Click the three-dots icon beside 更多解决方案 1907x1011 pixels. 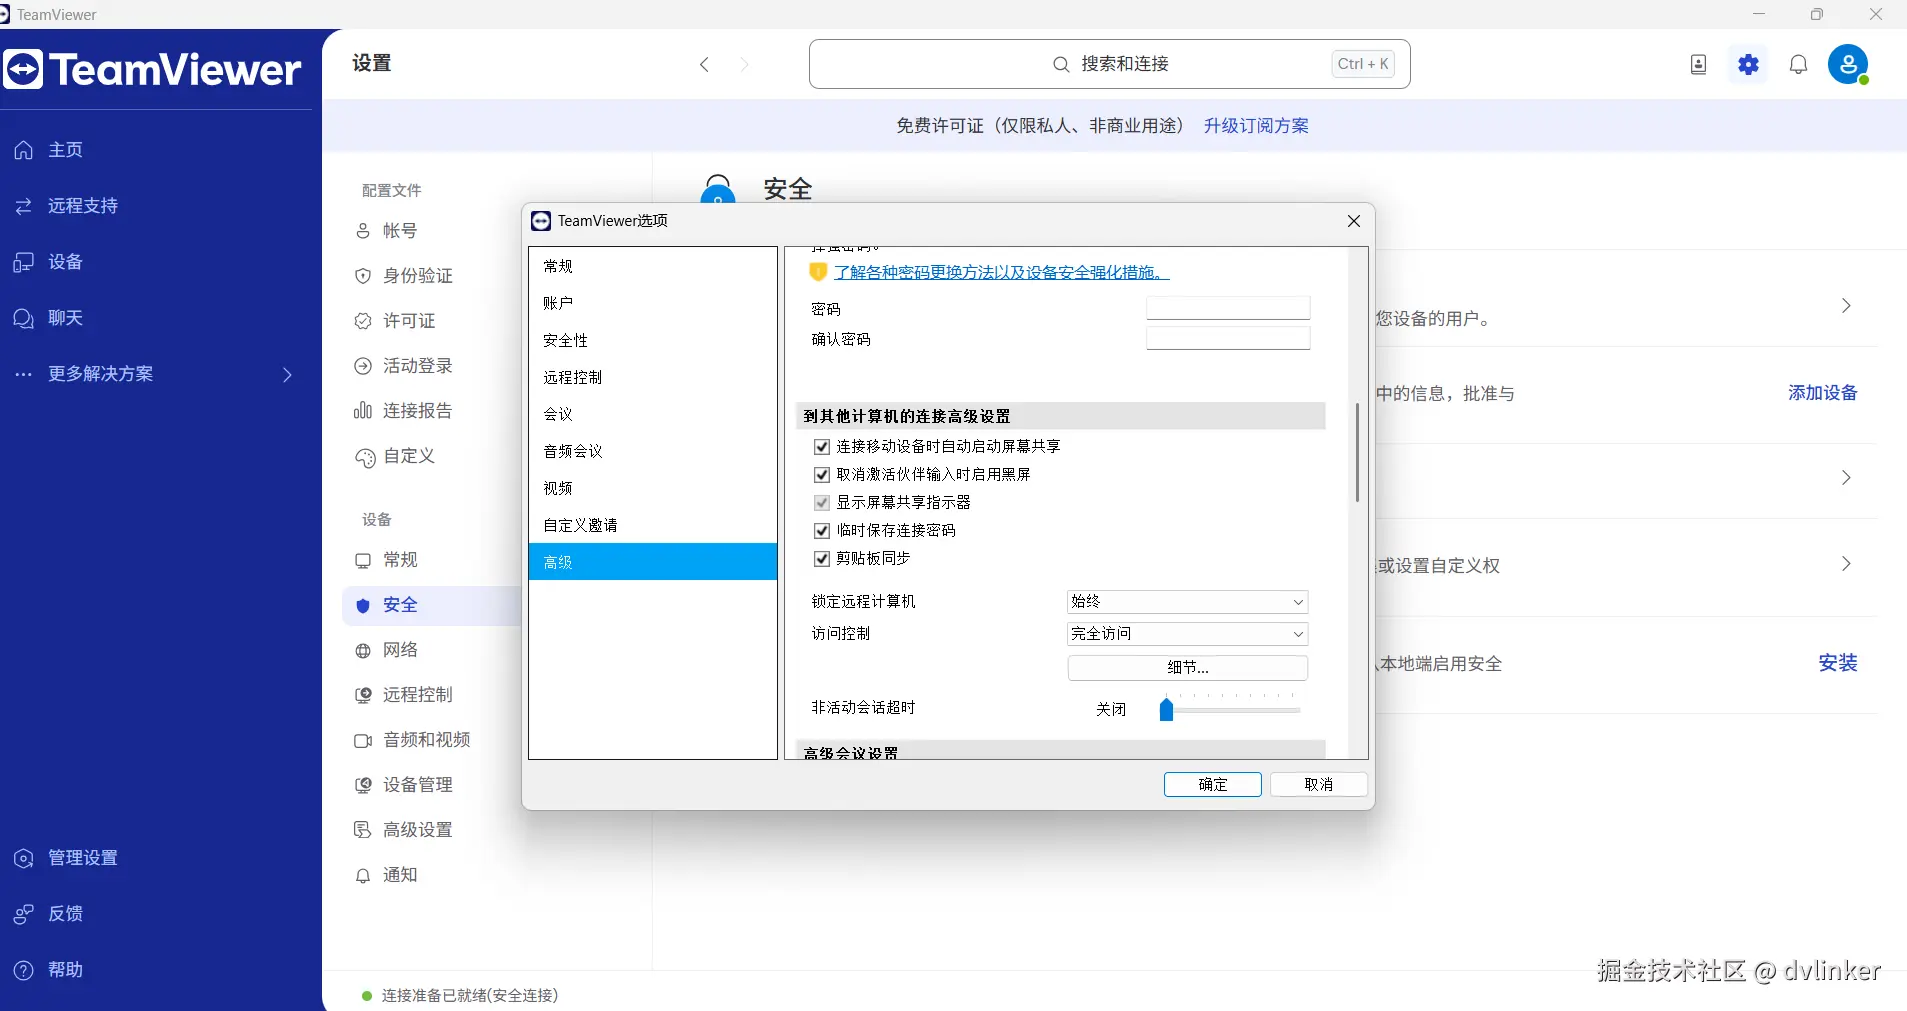click(24, 374)
